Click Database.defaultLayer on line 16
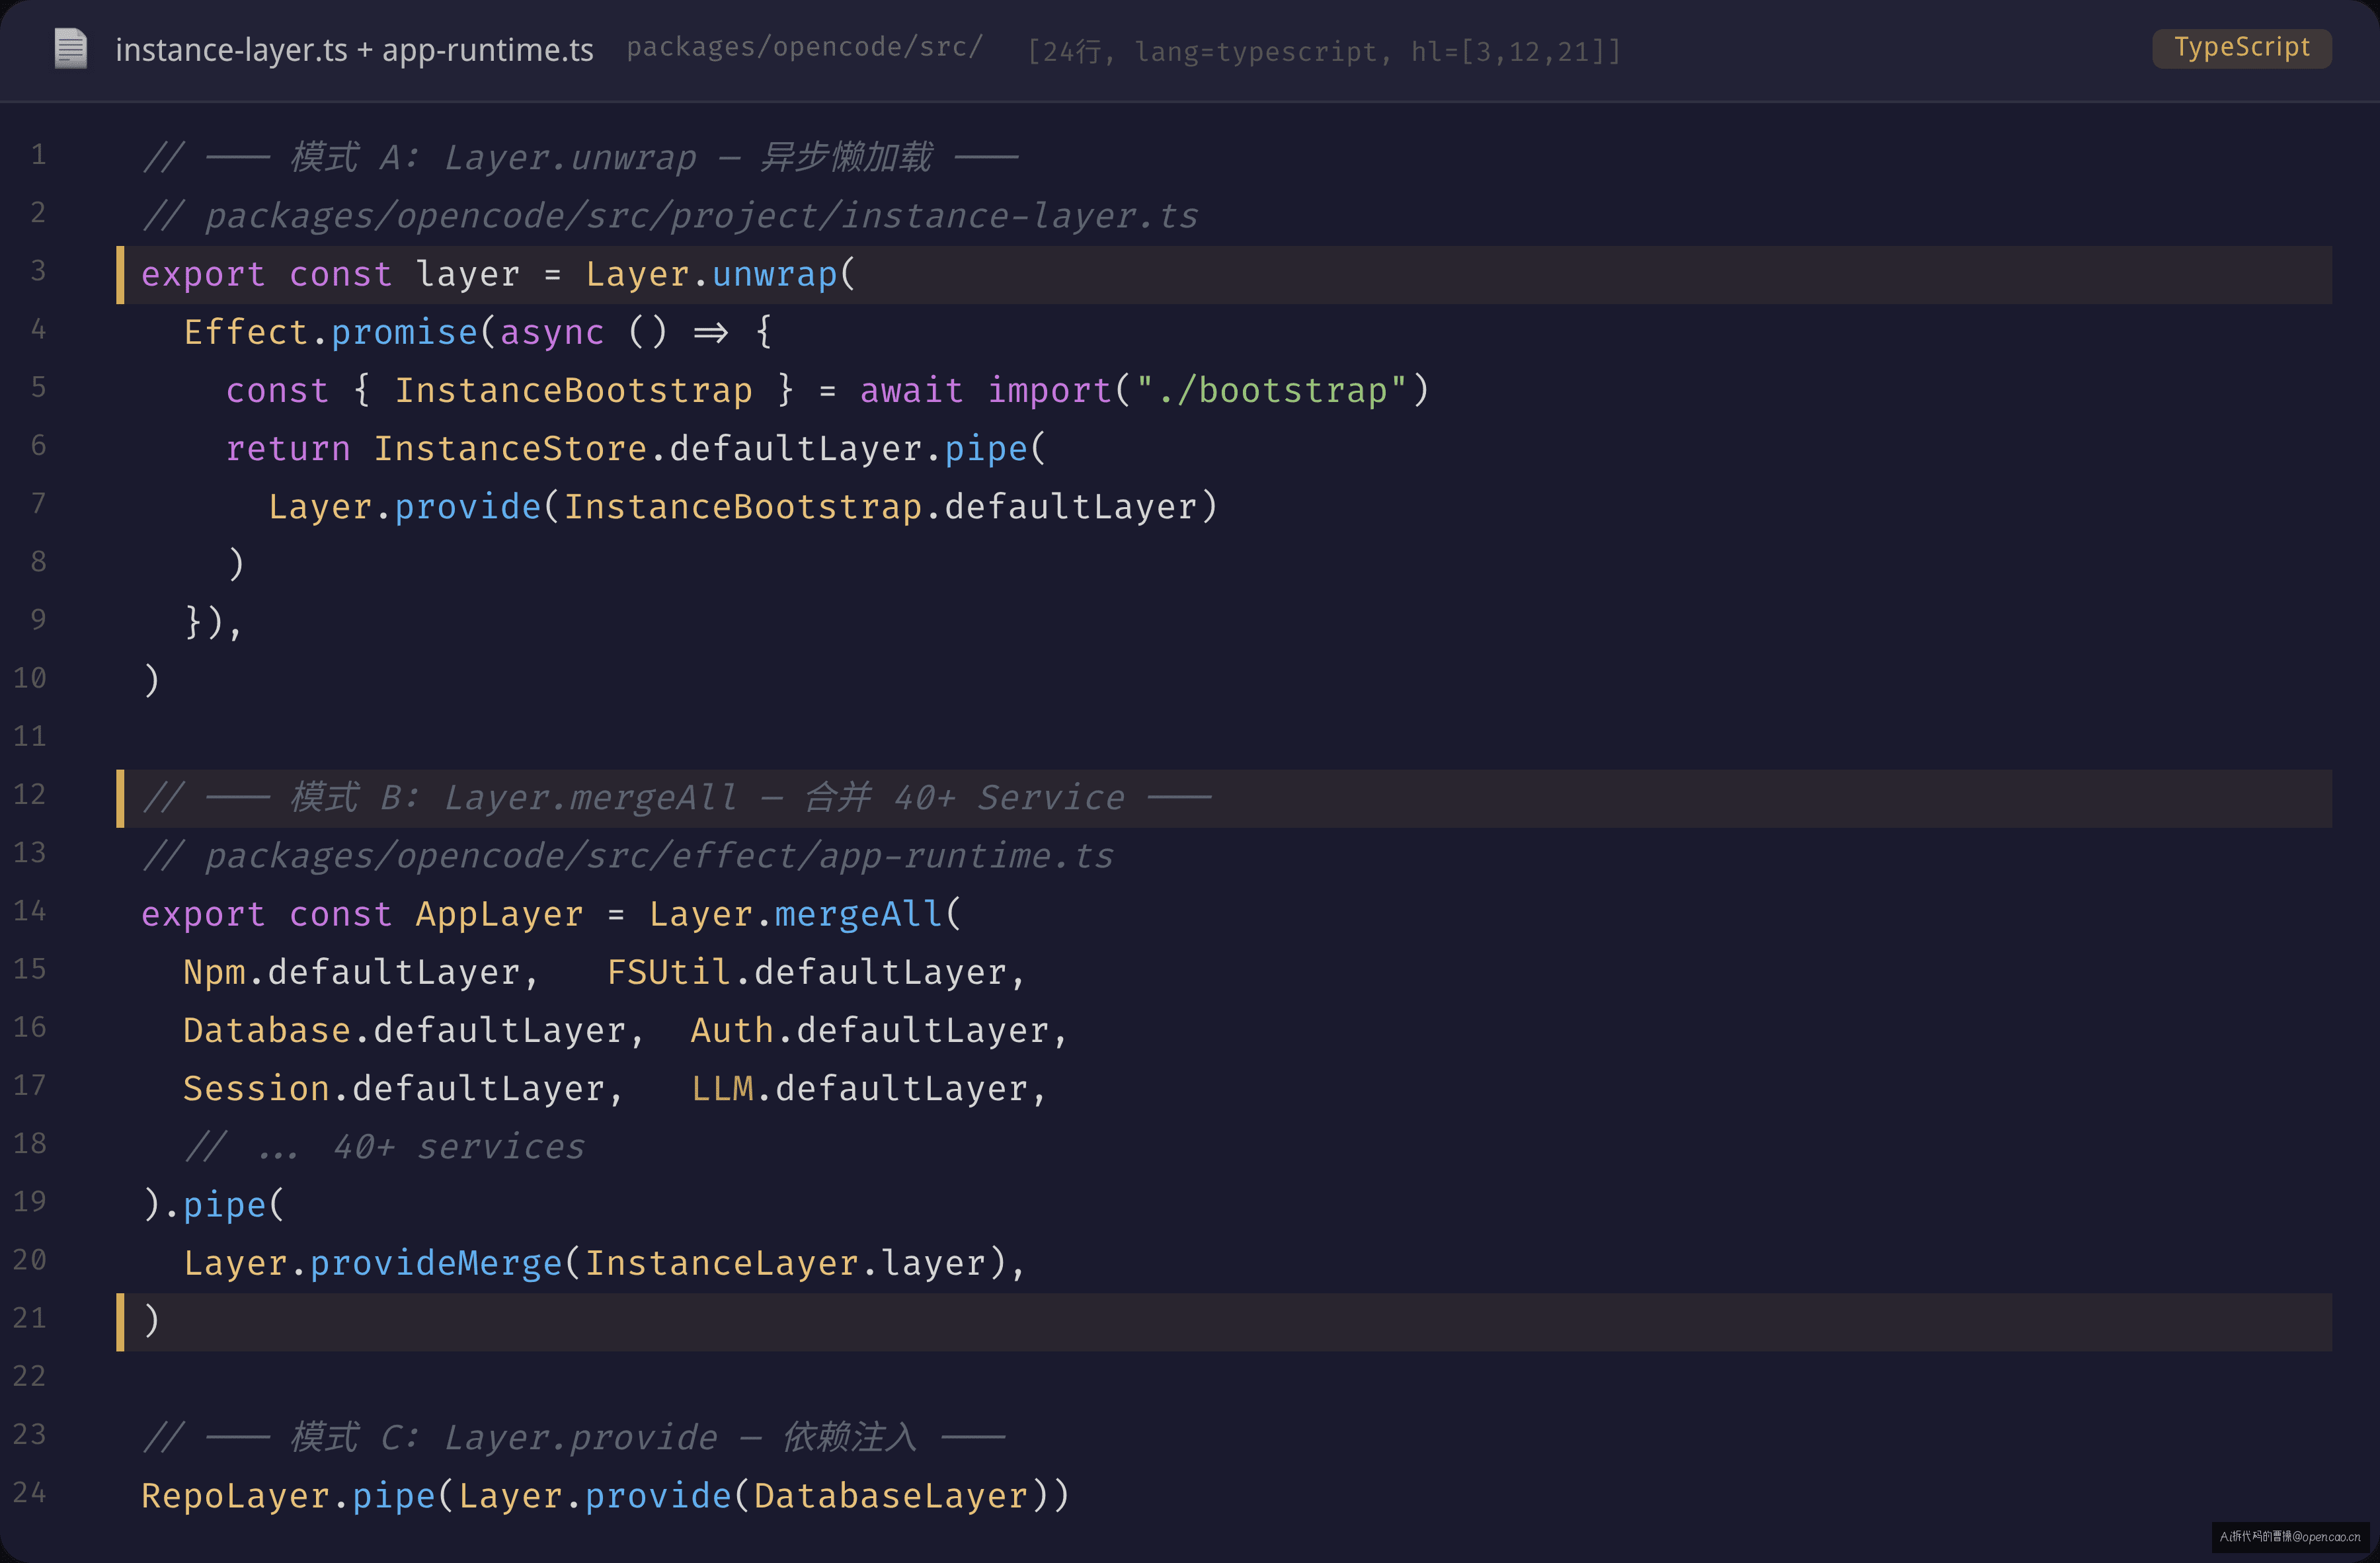 405,1030
